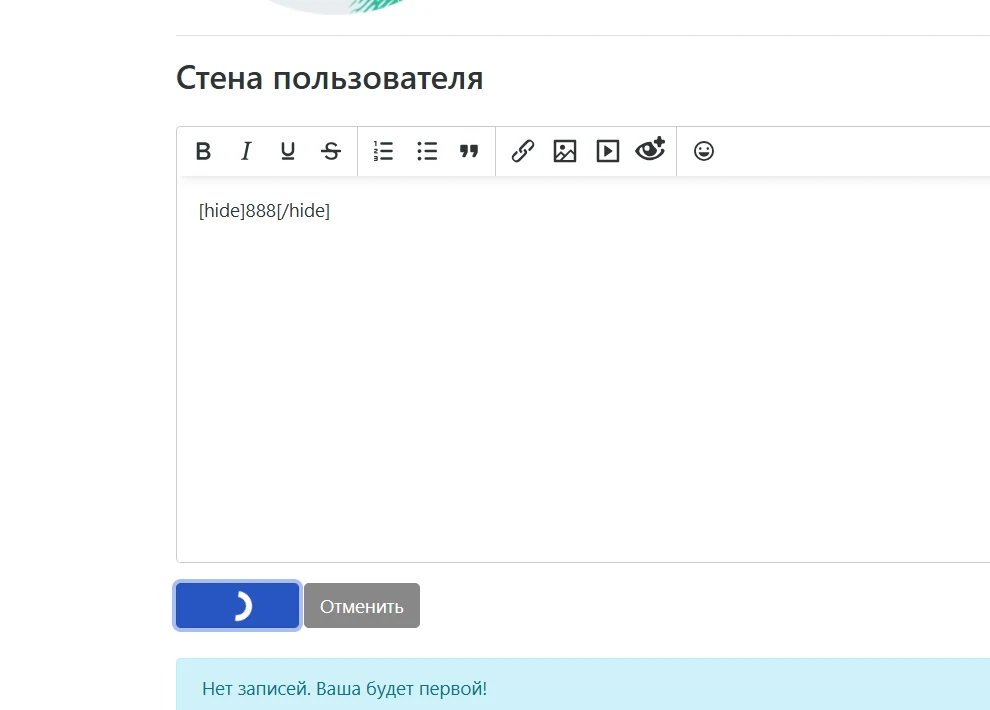Apply strikethrough formatting
The height and width of the screenshot is (710, 990).
point(331,151)
